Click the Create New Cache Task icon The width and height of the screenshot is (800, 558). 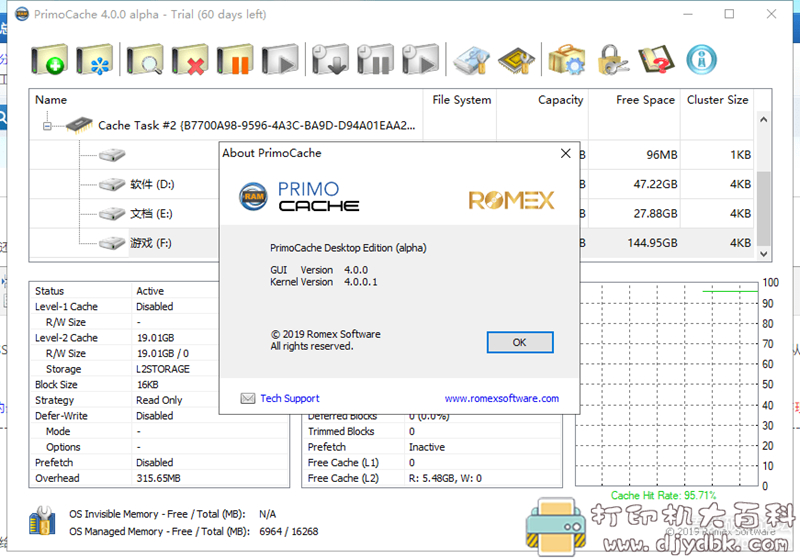pyautogui.click(x=49, y=60)
